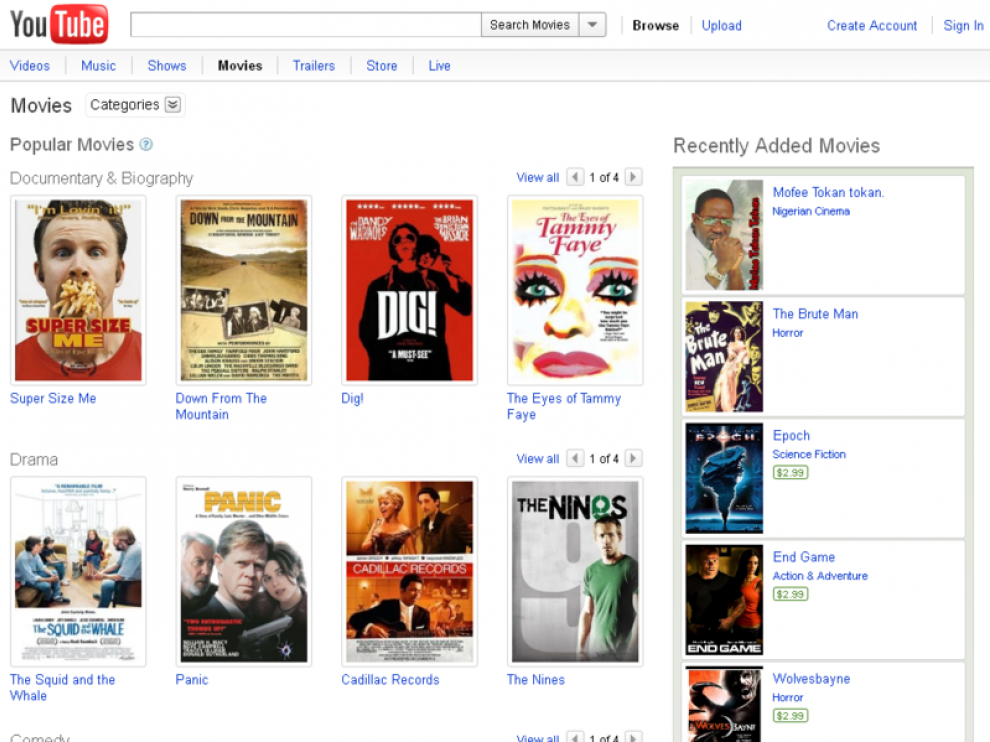The width and height of the screenshot is (990, 742).
Task: Open the Videos tab
Action: point(30,66)
